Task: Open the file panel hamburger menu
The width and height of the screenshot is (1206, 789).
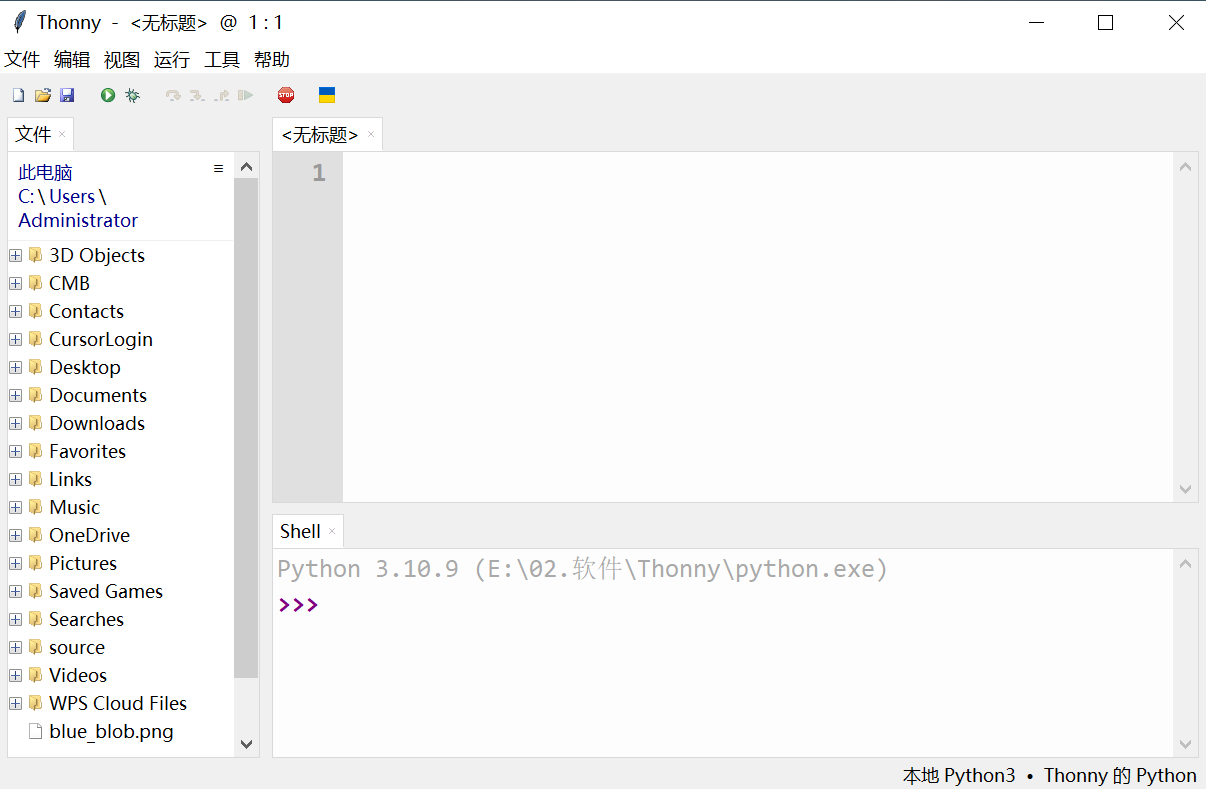Action: 219,169
